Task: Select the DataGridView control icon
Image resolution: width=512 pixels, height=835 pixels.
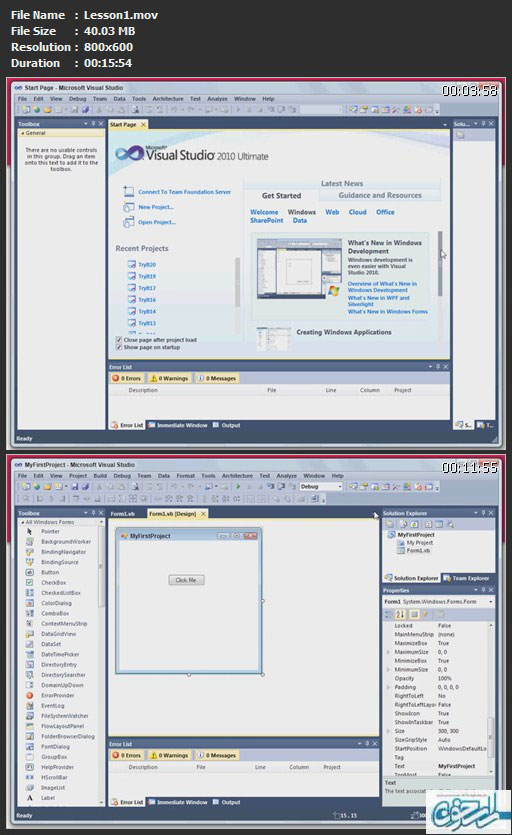Action: coord(29,634)
